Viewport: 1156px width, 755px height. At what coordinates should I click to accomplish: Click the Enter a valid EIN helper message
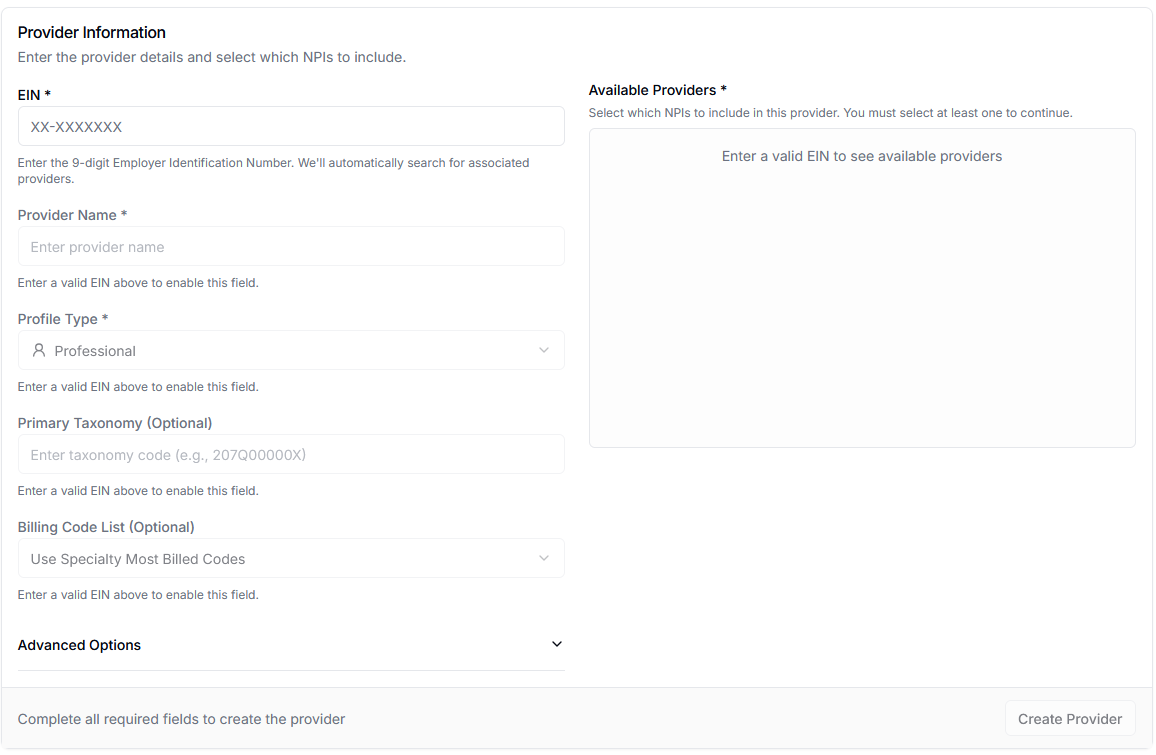138,282
